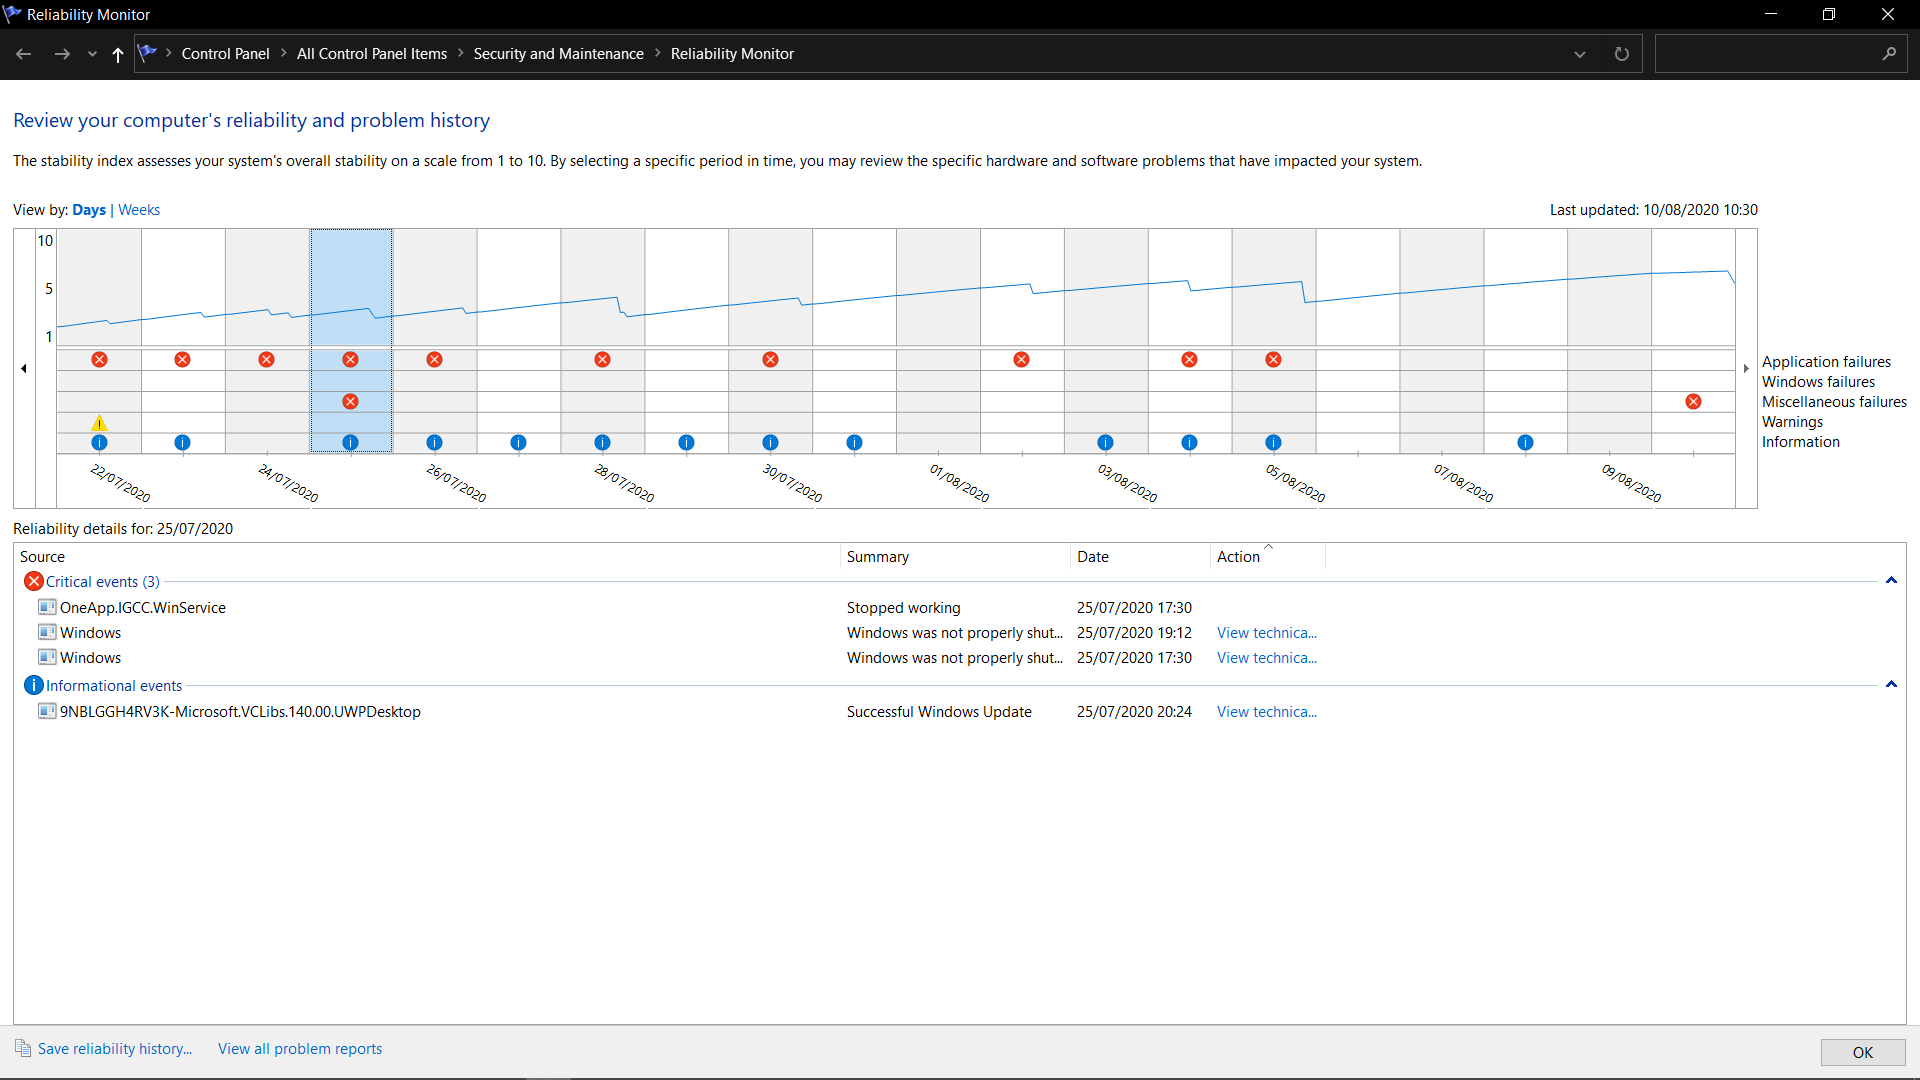Click the search magnifier icon
Image resolution: width=1920 pixels, height=1080 pixels.
point(1889,54)
